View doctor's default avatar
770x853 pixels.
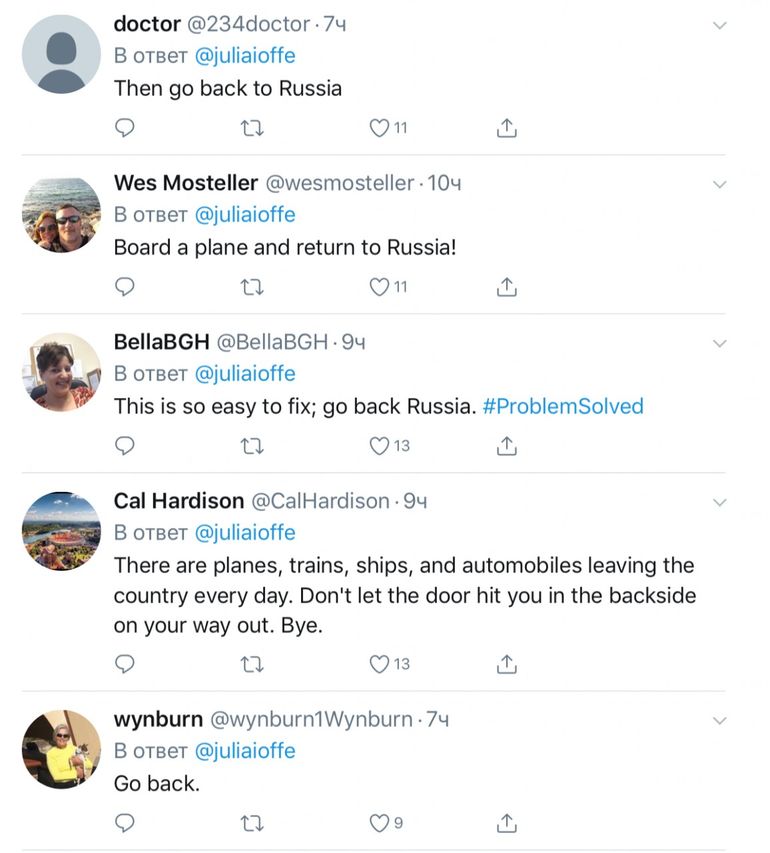(61, 54)
